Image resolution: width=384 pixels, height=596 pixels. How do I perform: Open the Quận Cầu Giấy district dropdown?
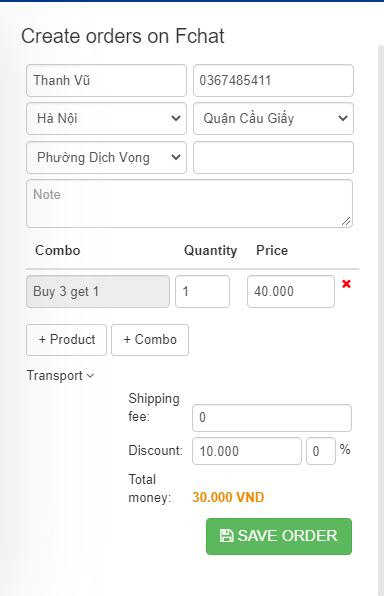(273, 118)
